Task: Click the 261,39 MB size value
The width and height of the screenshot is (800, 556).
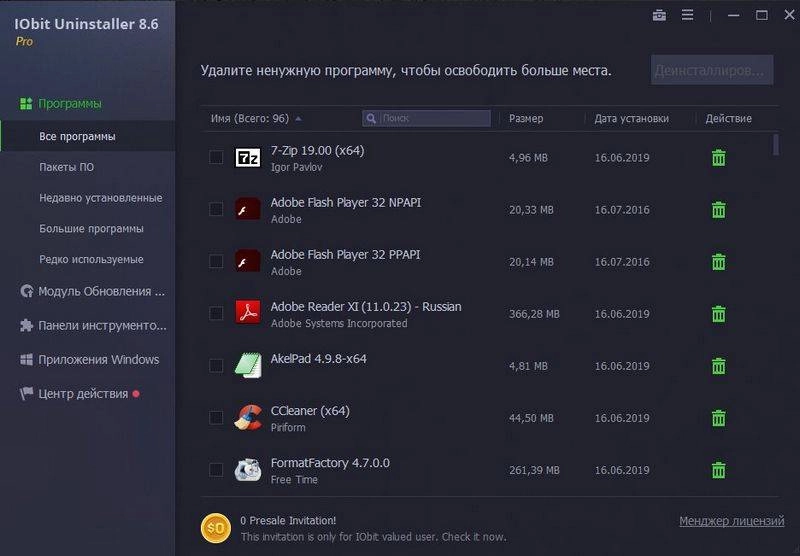Action: [534, 470]
